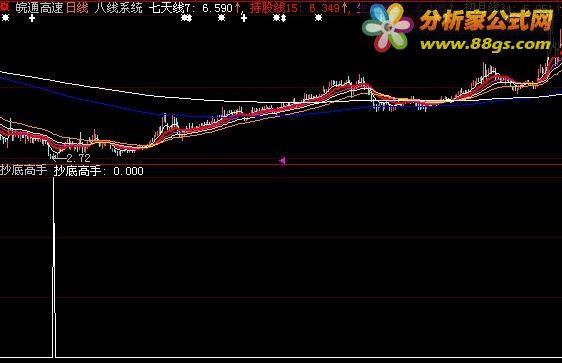Viewport: 562px width, 363px height.
Task: Select the magenta triangle marker on time axis
Action: coord(282,161)
